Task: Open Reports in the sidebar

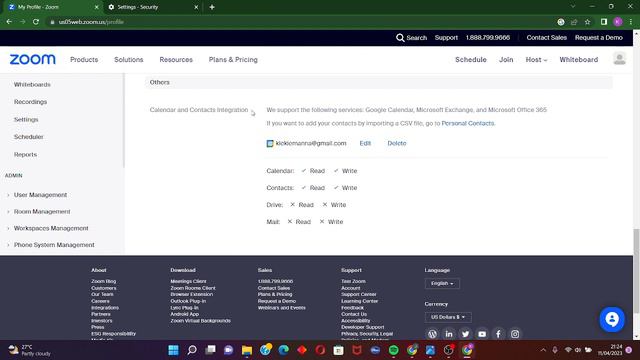Action: pyautogui.click(x=25, y=155)
